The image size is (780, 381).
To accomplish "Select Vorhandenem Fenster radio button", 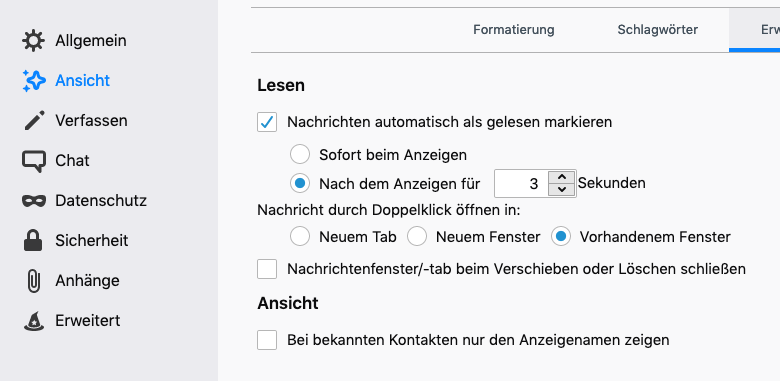I will coord(561,237).
